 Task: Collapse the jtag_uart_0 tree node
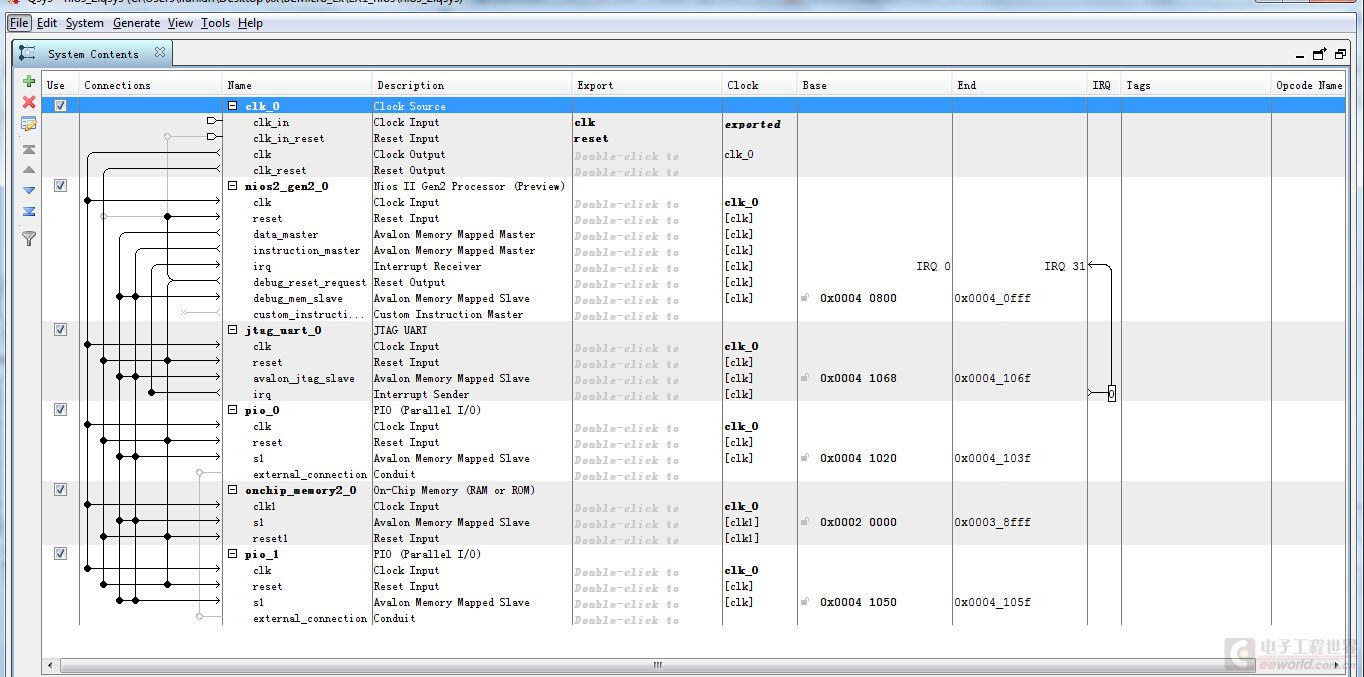(x=233, y=330)
